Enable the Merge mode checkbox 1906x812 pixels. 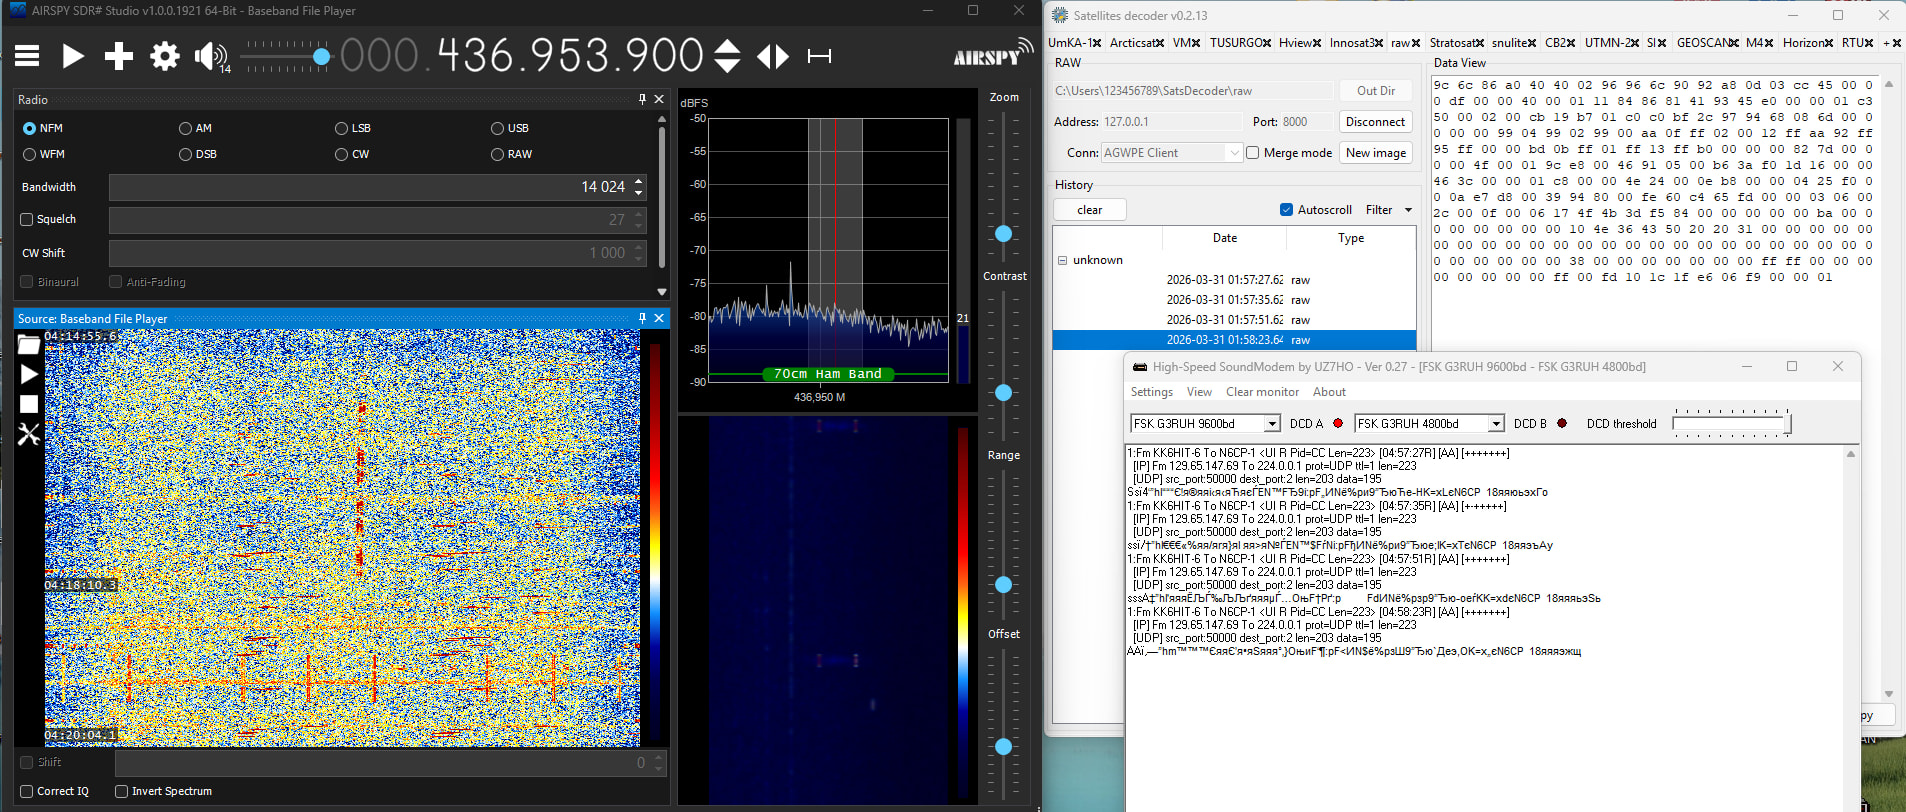[1252, 153]
